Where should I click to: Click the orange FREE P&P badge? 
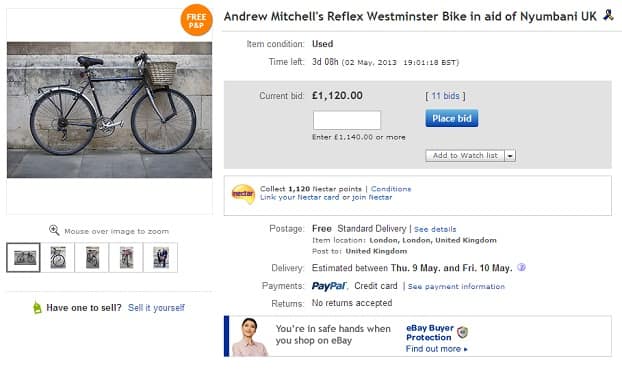196,20
